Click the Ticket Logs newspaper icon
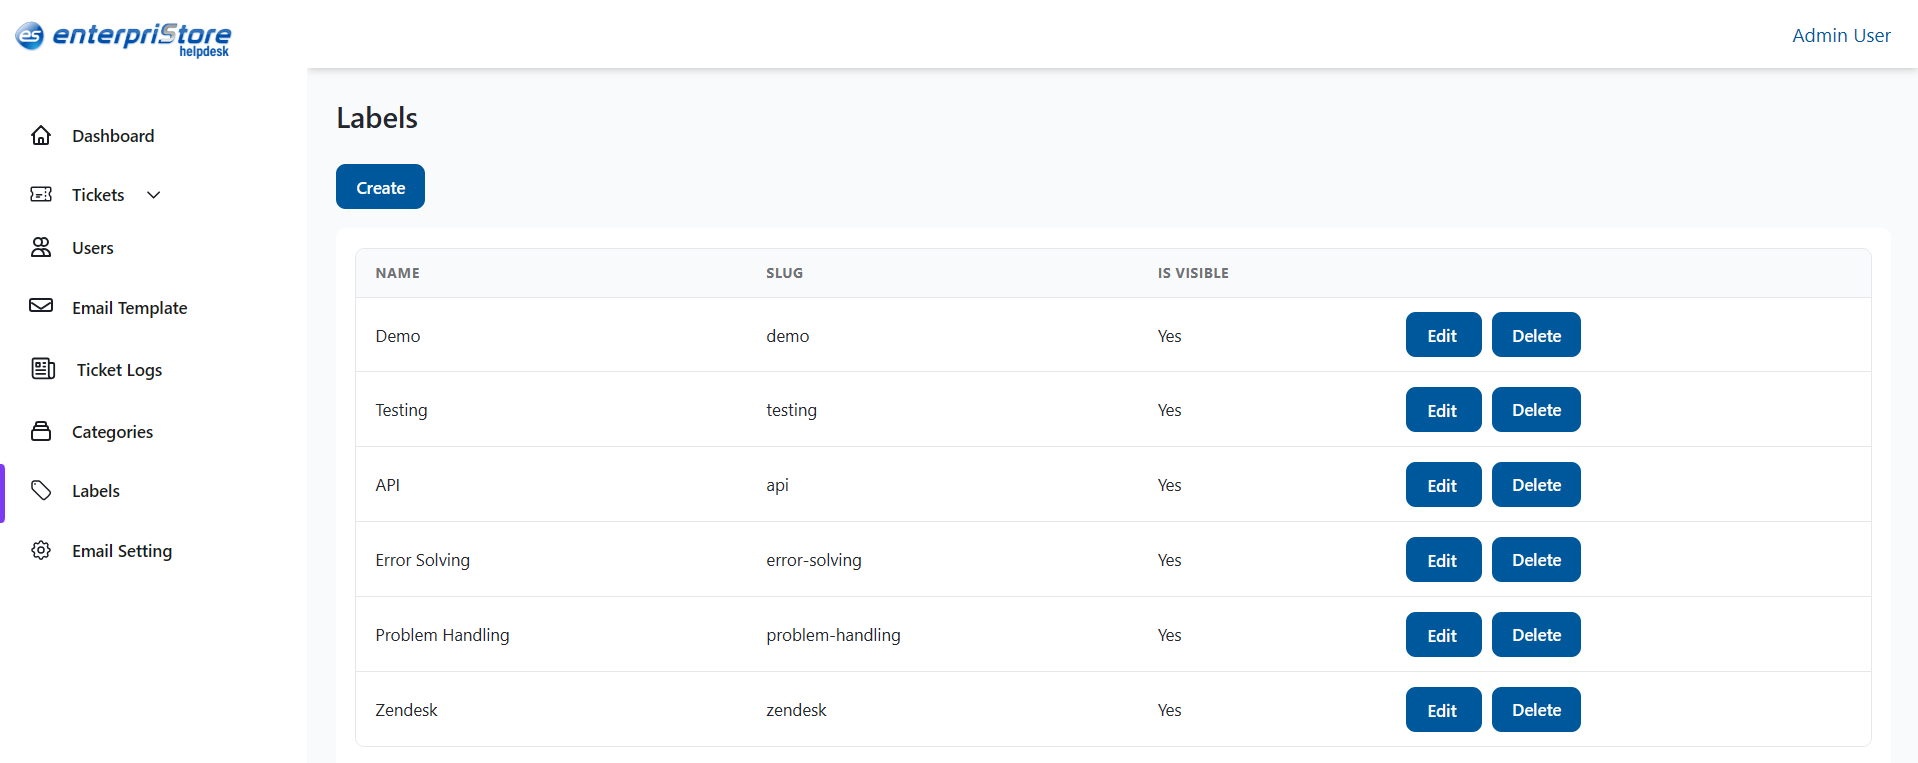The image size is (1918, 763). point(43,369)
